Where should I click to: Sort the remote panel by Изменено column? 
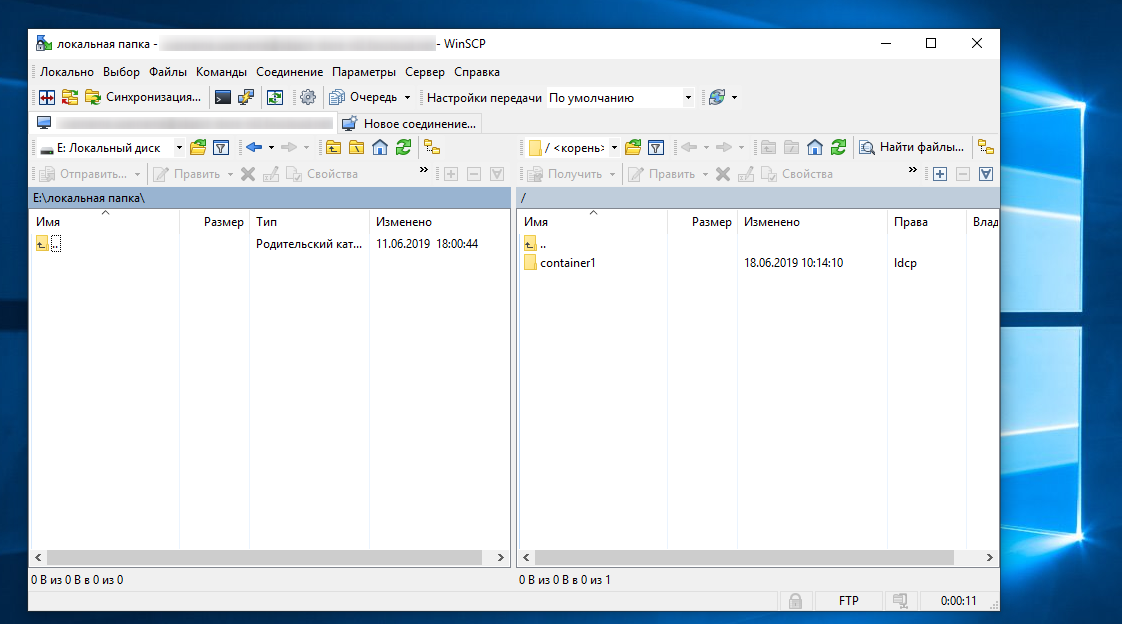point(812,222)
